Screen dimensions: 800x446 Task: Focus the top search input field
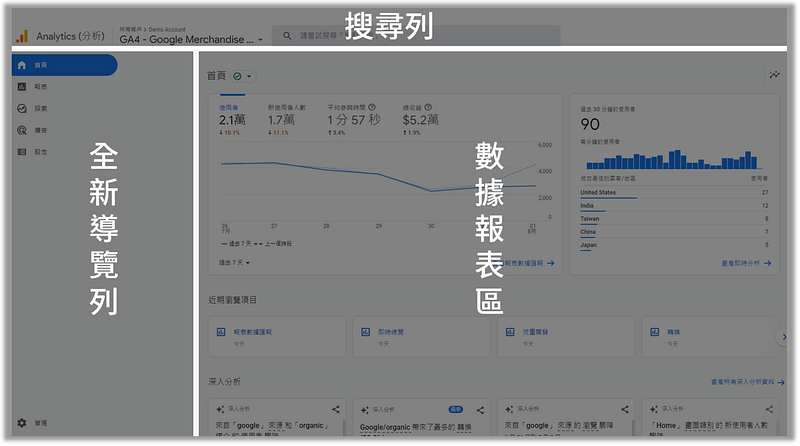coord(416,36)
